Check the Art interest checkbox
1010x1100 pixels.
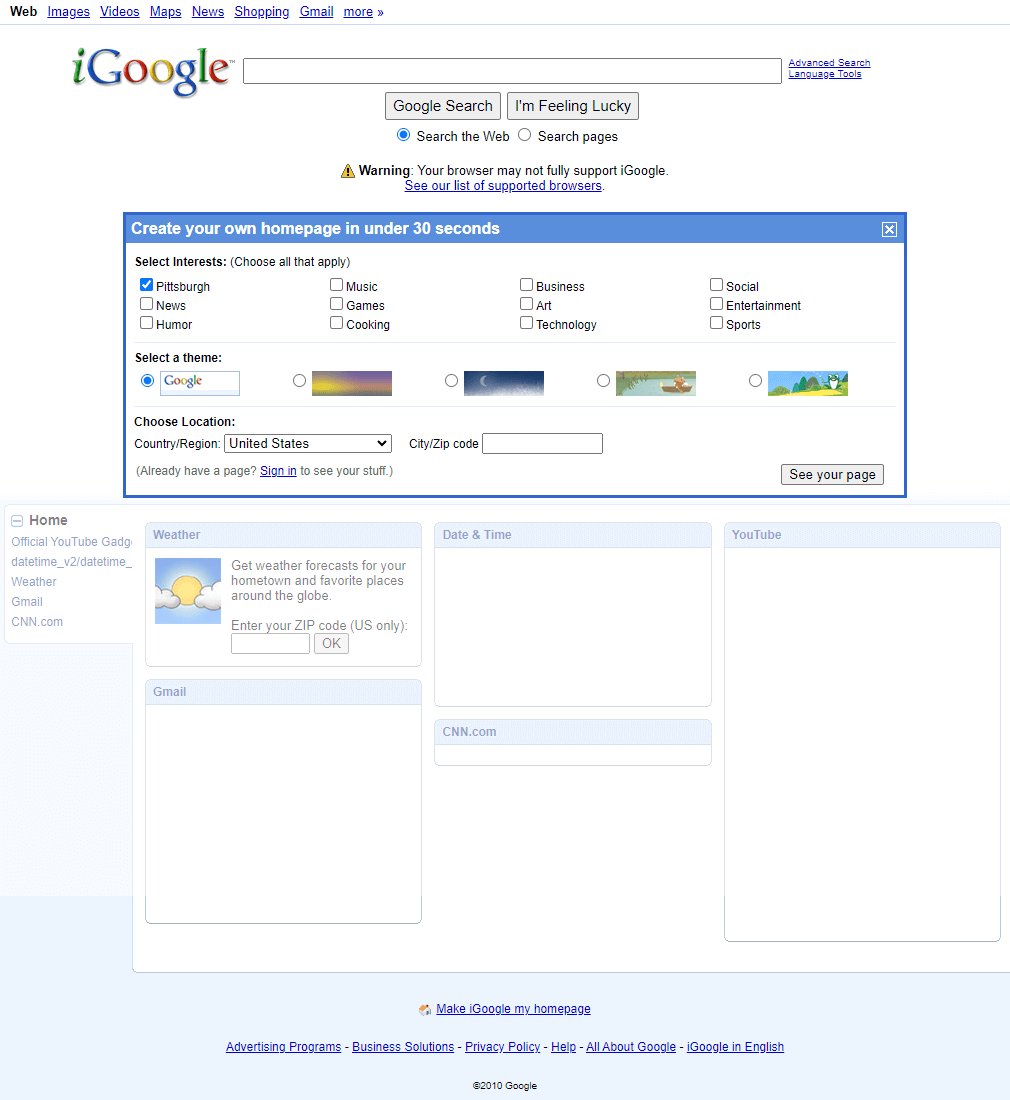(x=526, y=304)
